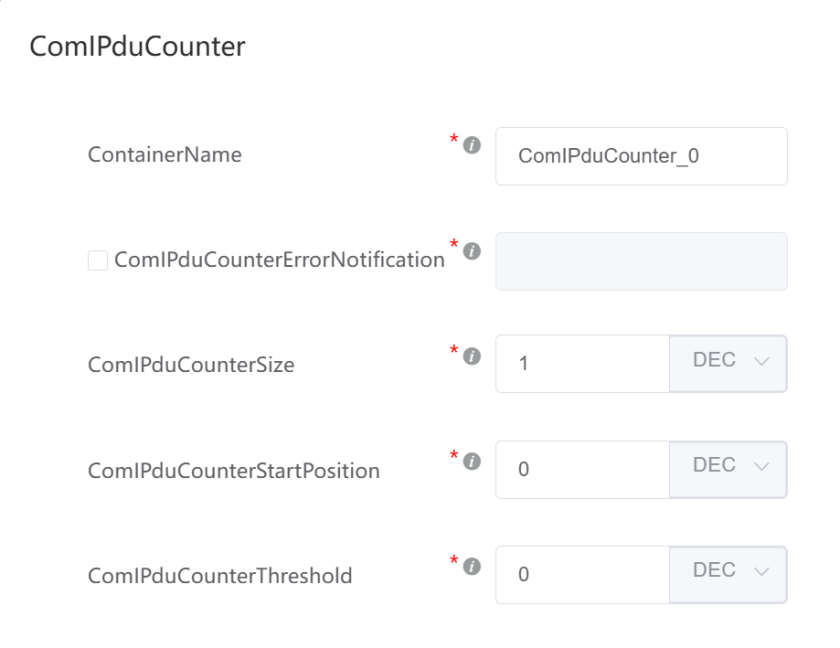The height and width of the screenshot is (648, 840).
Task: Click the ComIPduCounterStartPosition value field
Action: (582, 469)
